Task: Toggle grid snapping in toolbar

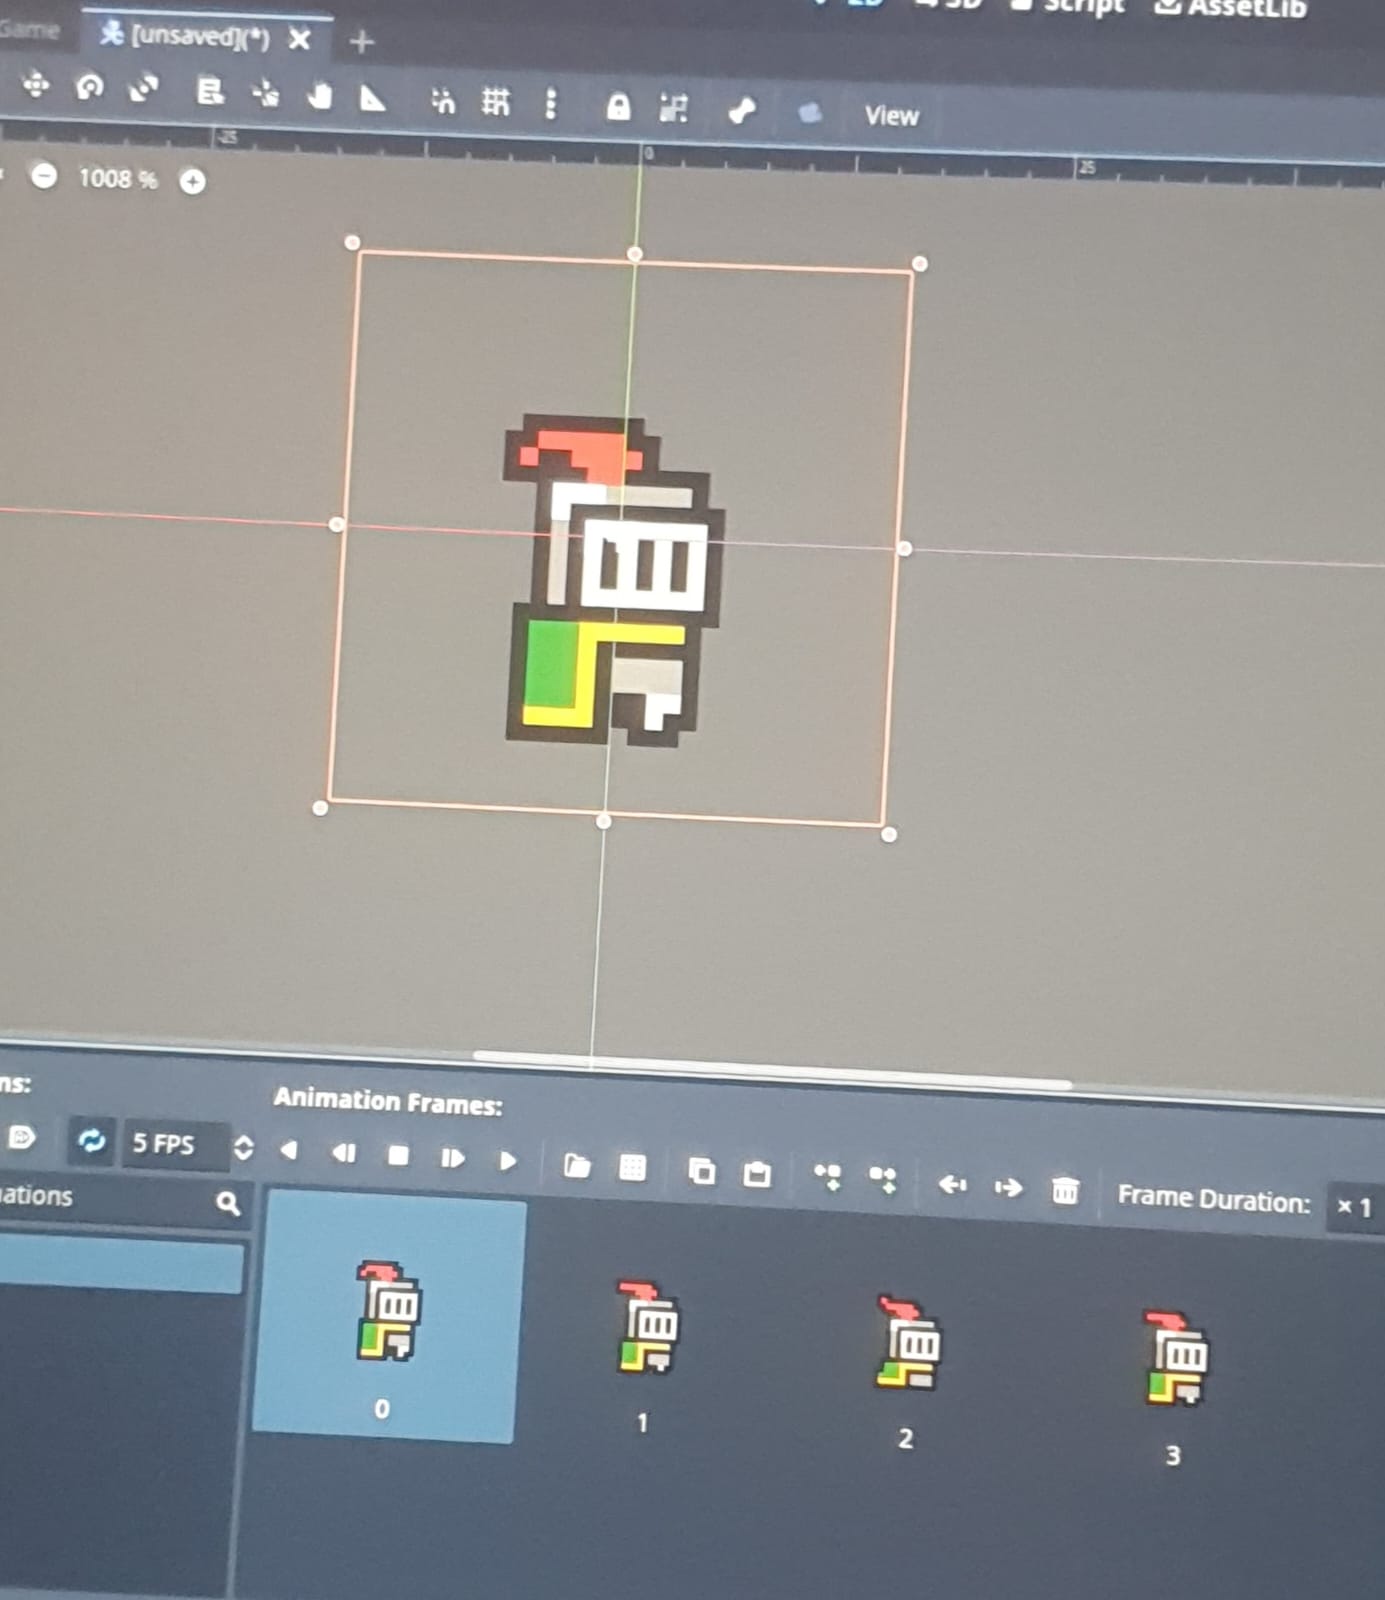Action: [496, 102]
